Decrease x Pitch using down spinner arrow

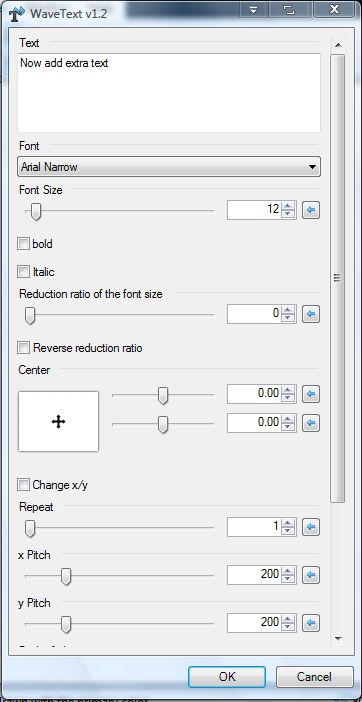[x=289, y=579]
